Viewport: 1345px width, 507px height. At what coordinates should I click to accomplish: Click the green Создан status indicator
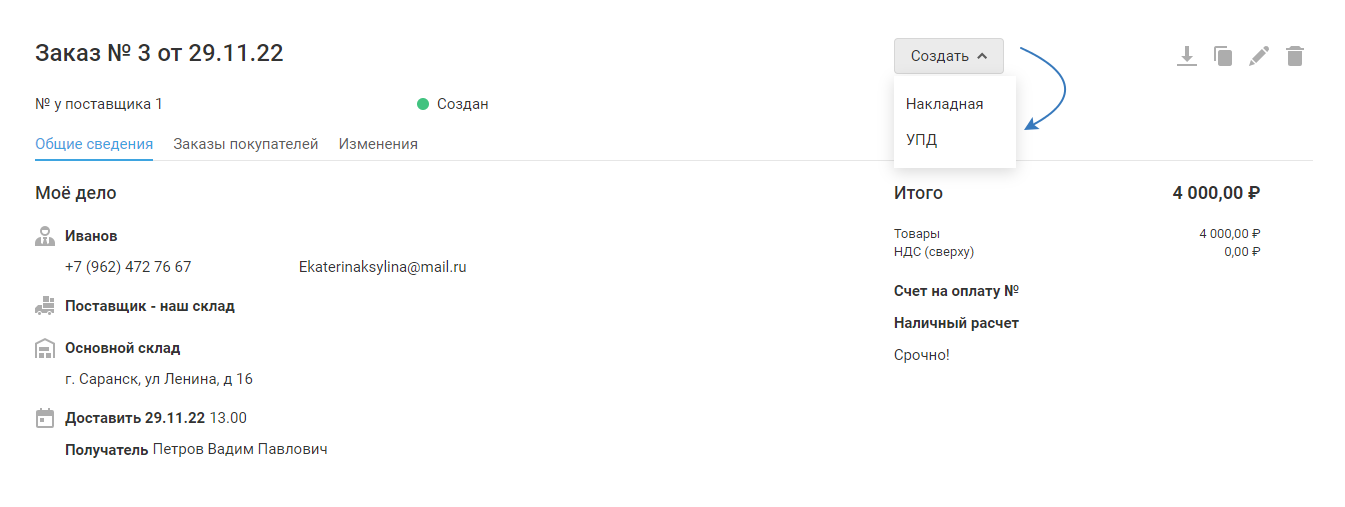coord(423,104)
